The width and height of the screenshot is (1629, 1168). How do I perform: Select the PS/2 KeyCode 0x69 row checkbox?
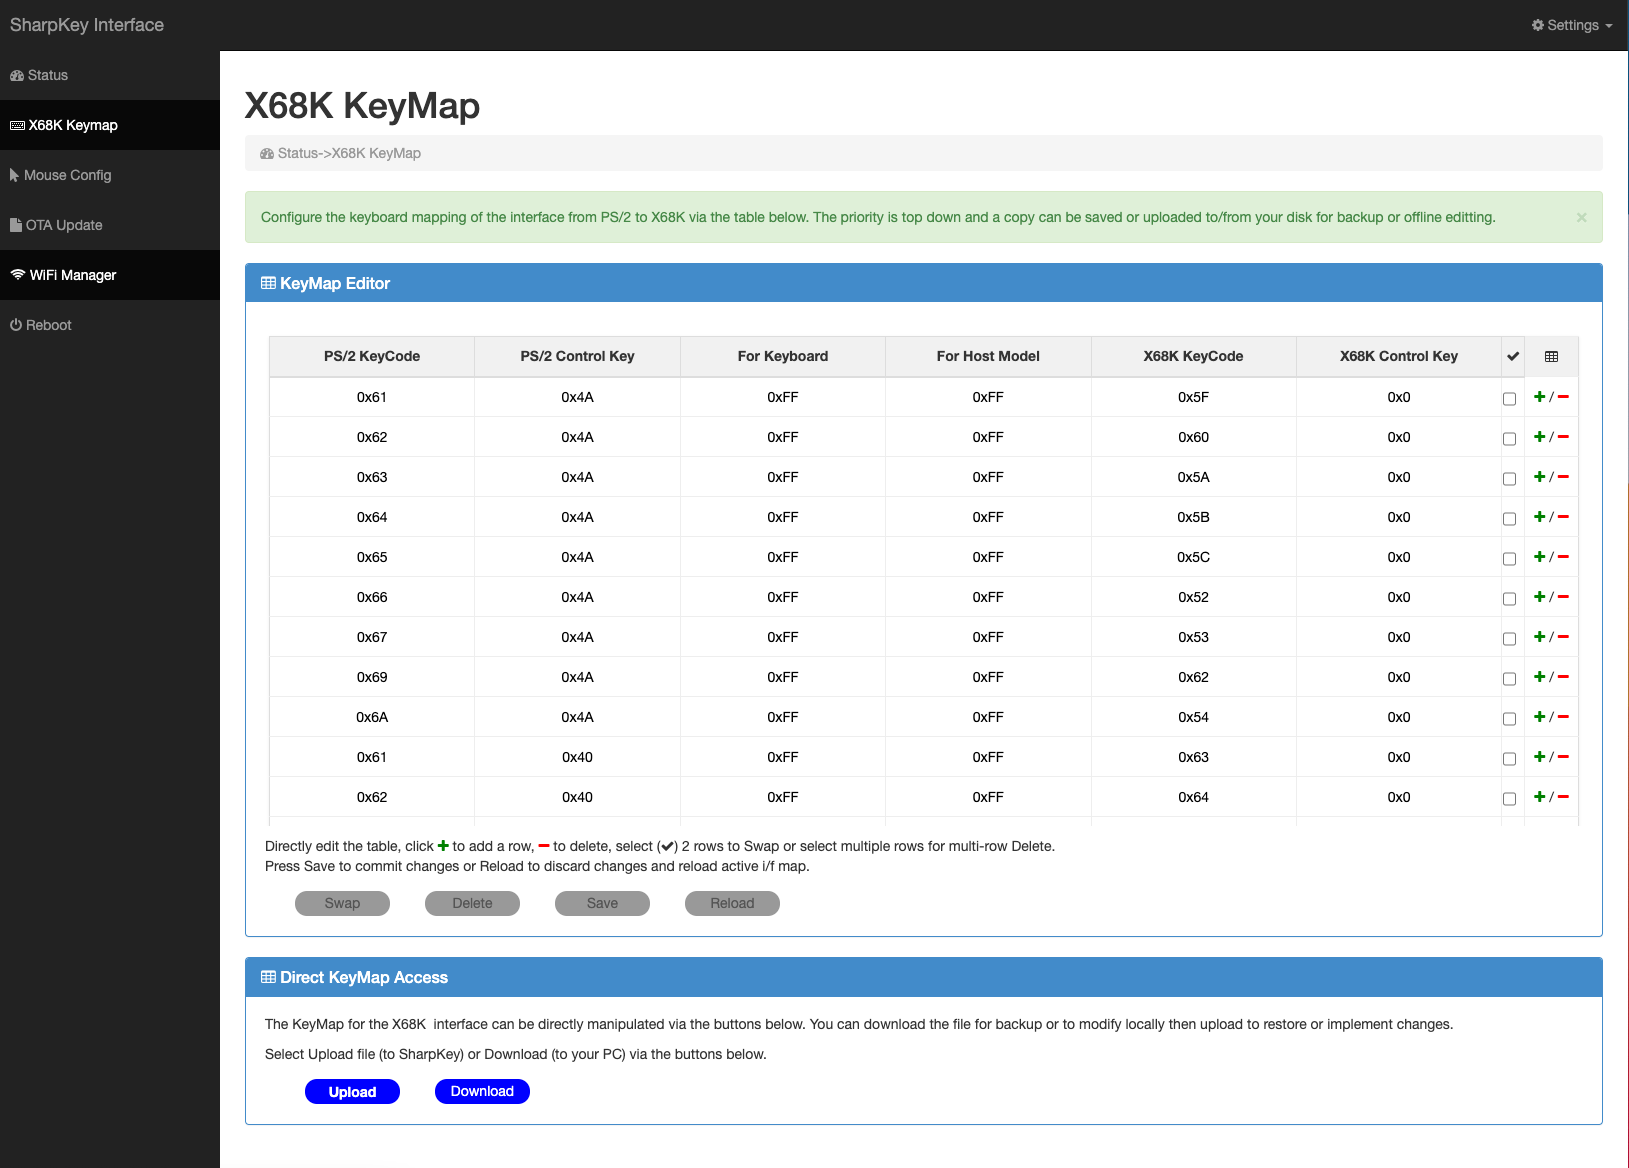[x=1509, y=679]
